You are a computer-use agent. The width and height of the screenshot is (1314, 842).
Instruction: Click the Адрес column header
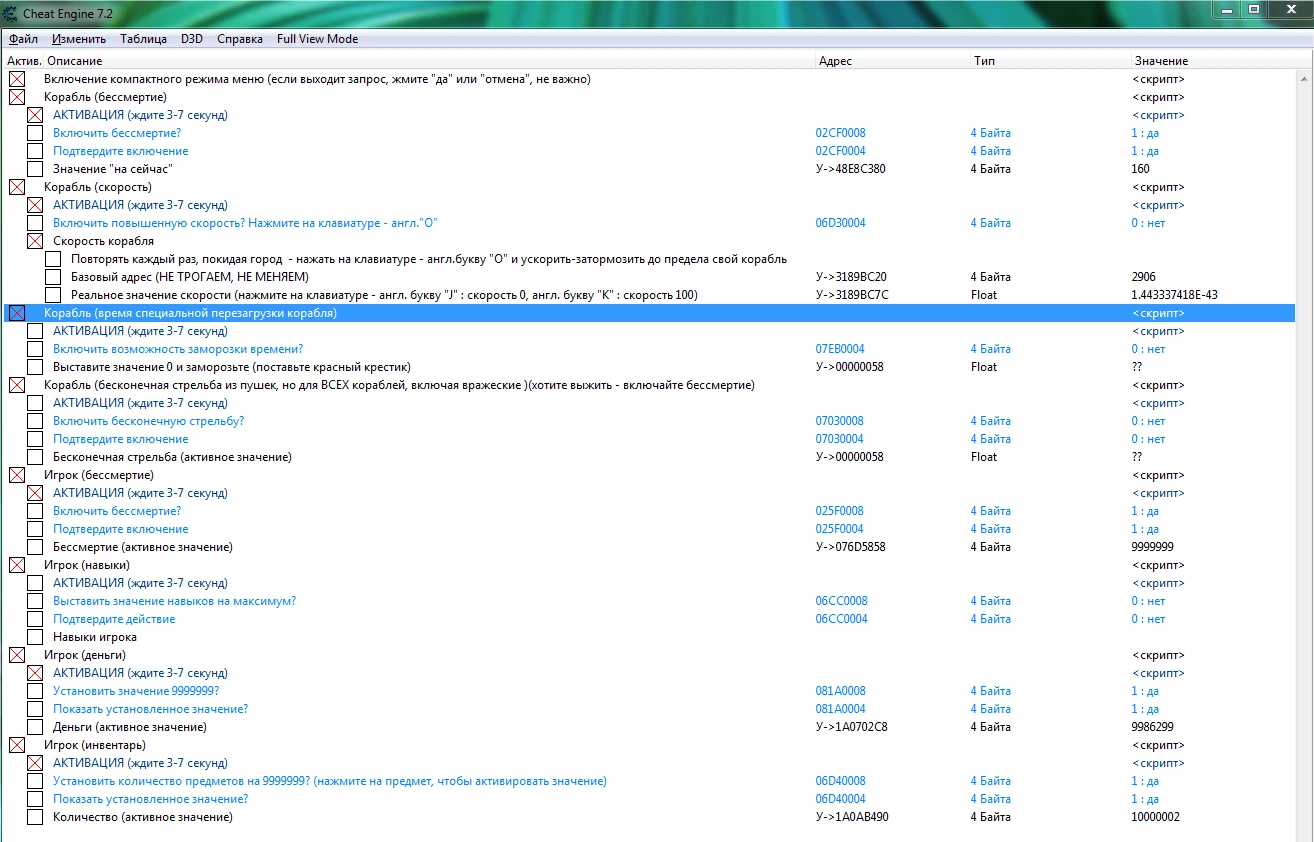click(x=835, y=61)
